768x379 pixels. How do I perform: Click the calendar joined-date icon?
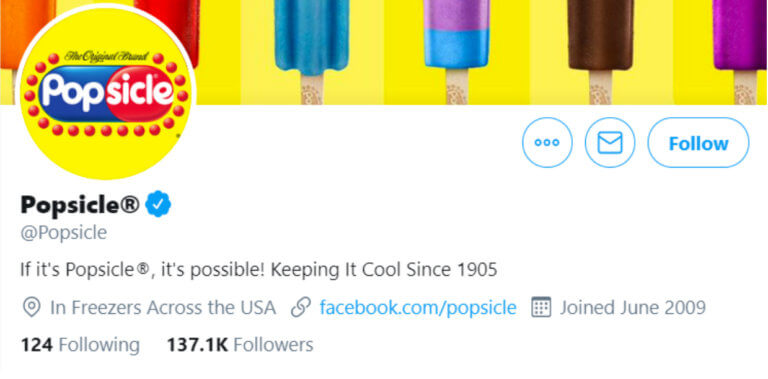(x=541, y=308)
